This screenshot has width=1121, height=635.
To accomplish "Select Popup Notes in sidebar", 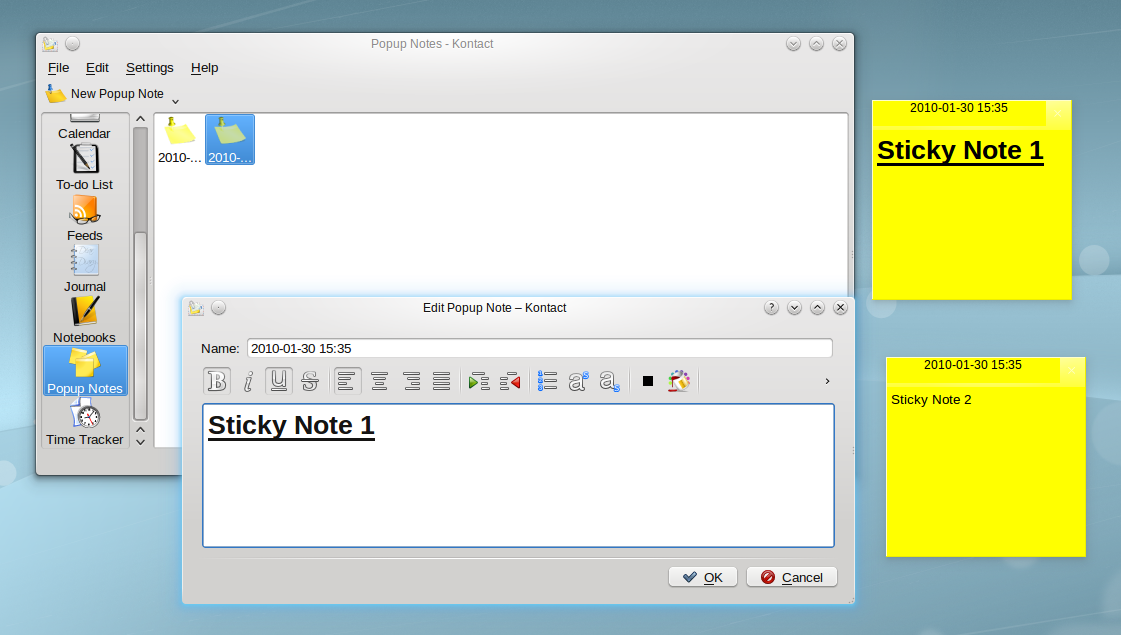I will [85, 370].
